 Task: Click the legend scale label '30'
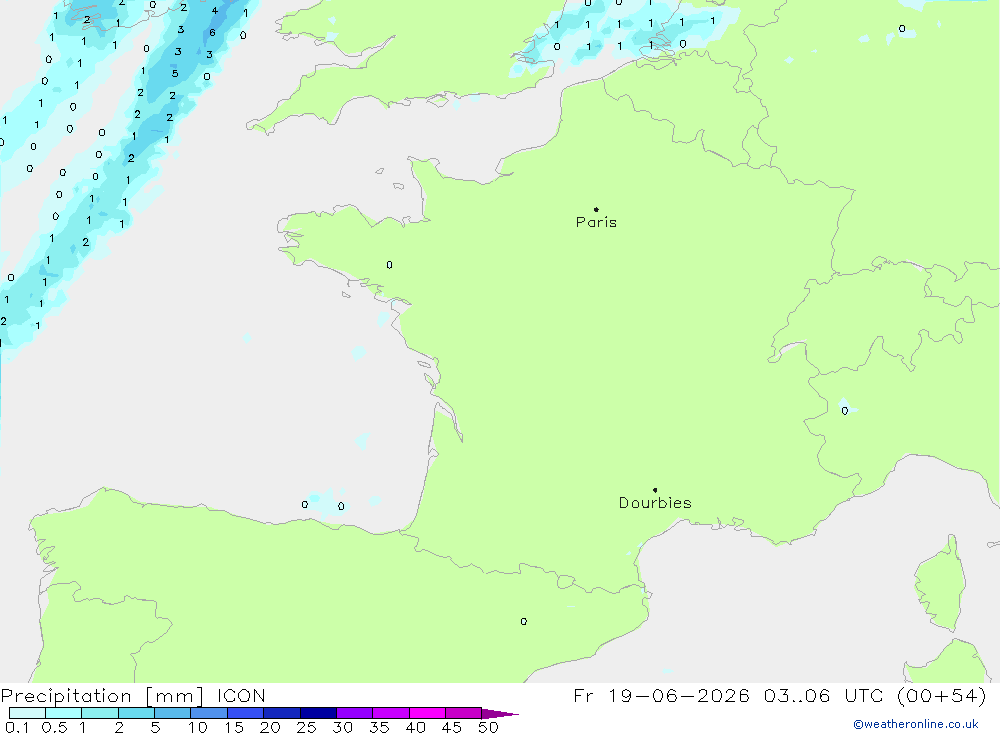click(x=343, y=727)
